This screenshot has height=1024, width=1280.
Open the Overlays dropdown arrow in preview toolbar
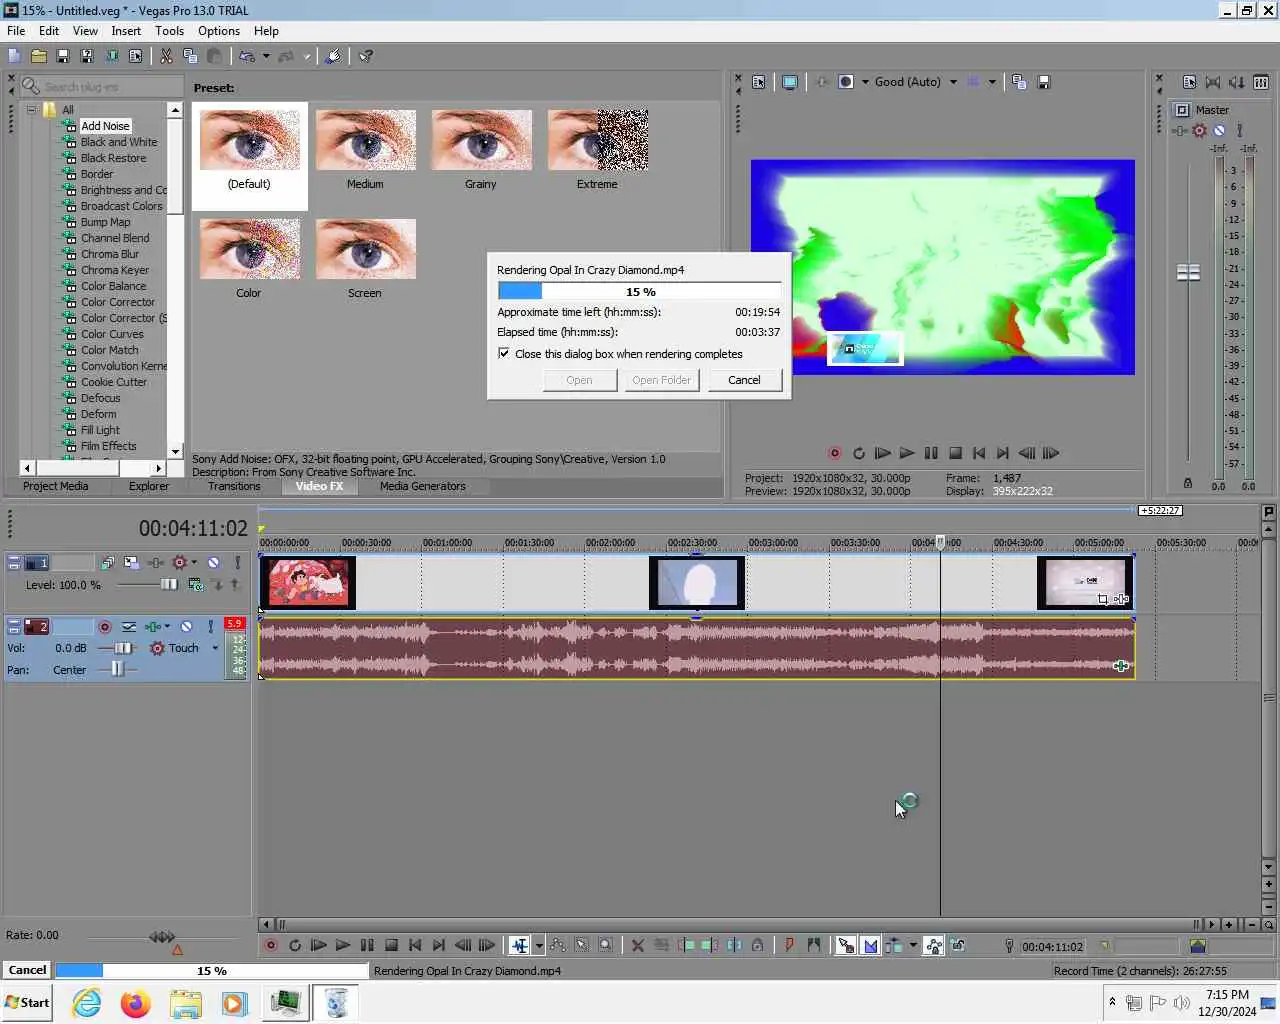[992, 82]
